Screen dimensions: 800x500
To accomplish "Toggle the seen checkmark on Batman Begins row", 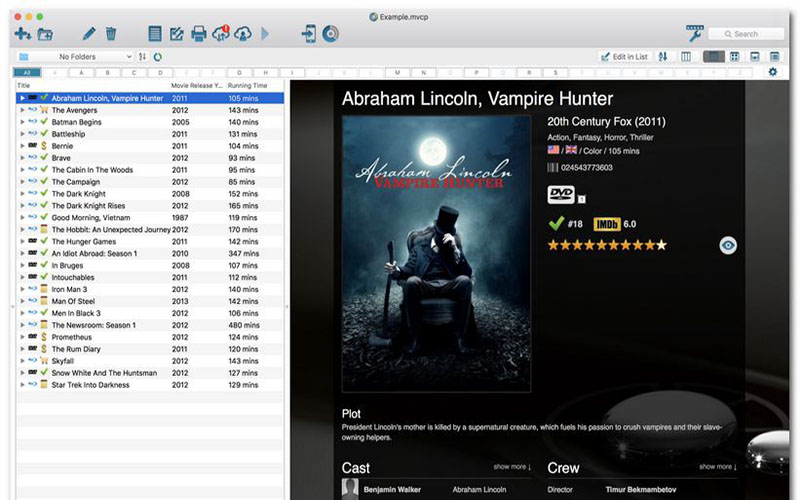I will 44,122.
